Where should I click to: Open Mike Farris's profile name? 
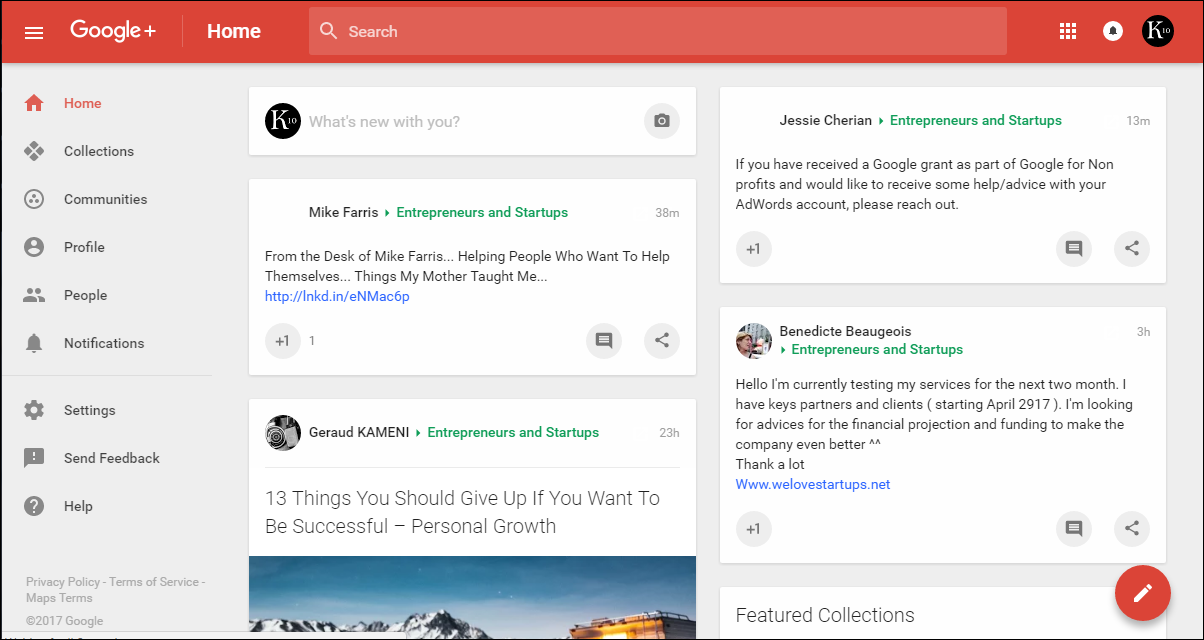click(x=344, y=212)
